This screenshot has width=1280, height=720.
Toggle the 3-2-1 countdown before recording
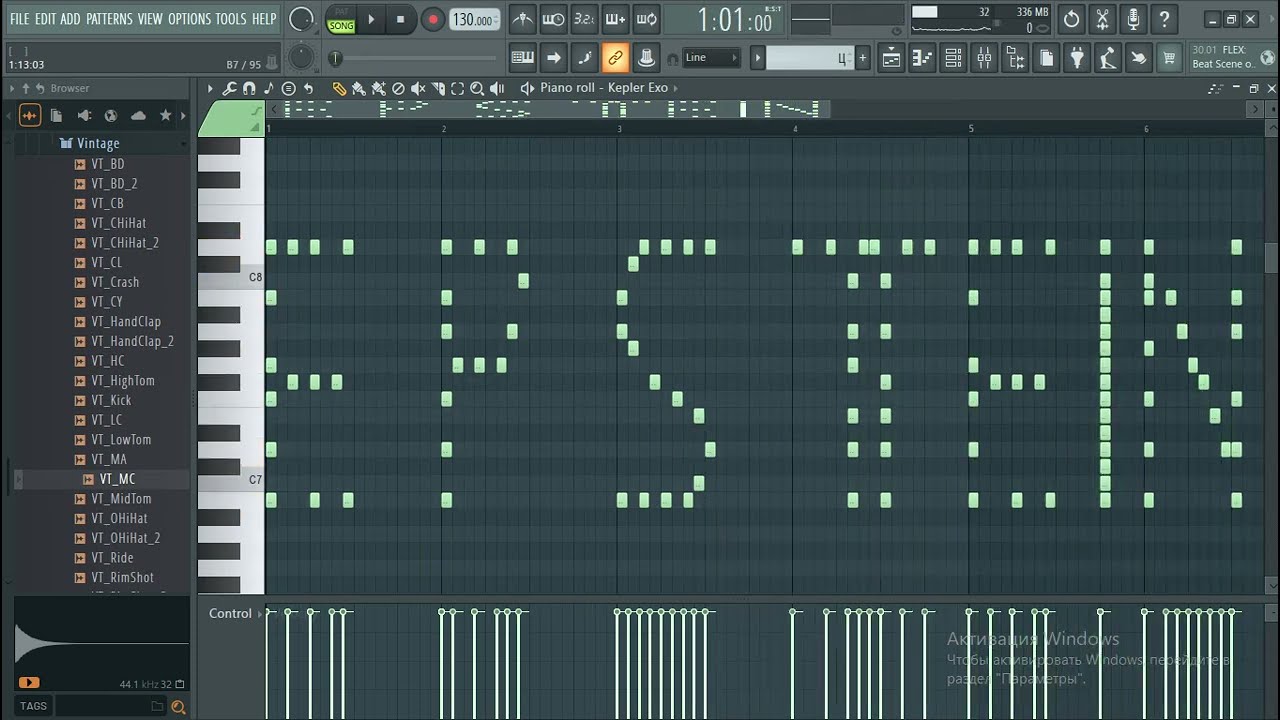pyautogui.click(x=584, y=19)
